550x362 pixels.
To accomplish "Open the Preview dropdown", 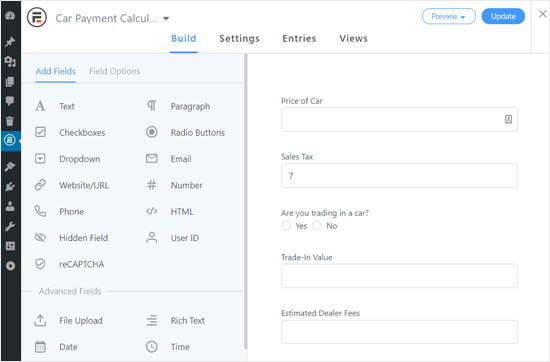I will click(x=449, y=16).
